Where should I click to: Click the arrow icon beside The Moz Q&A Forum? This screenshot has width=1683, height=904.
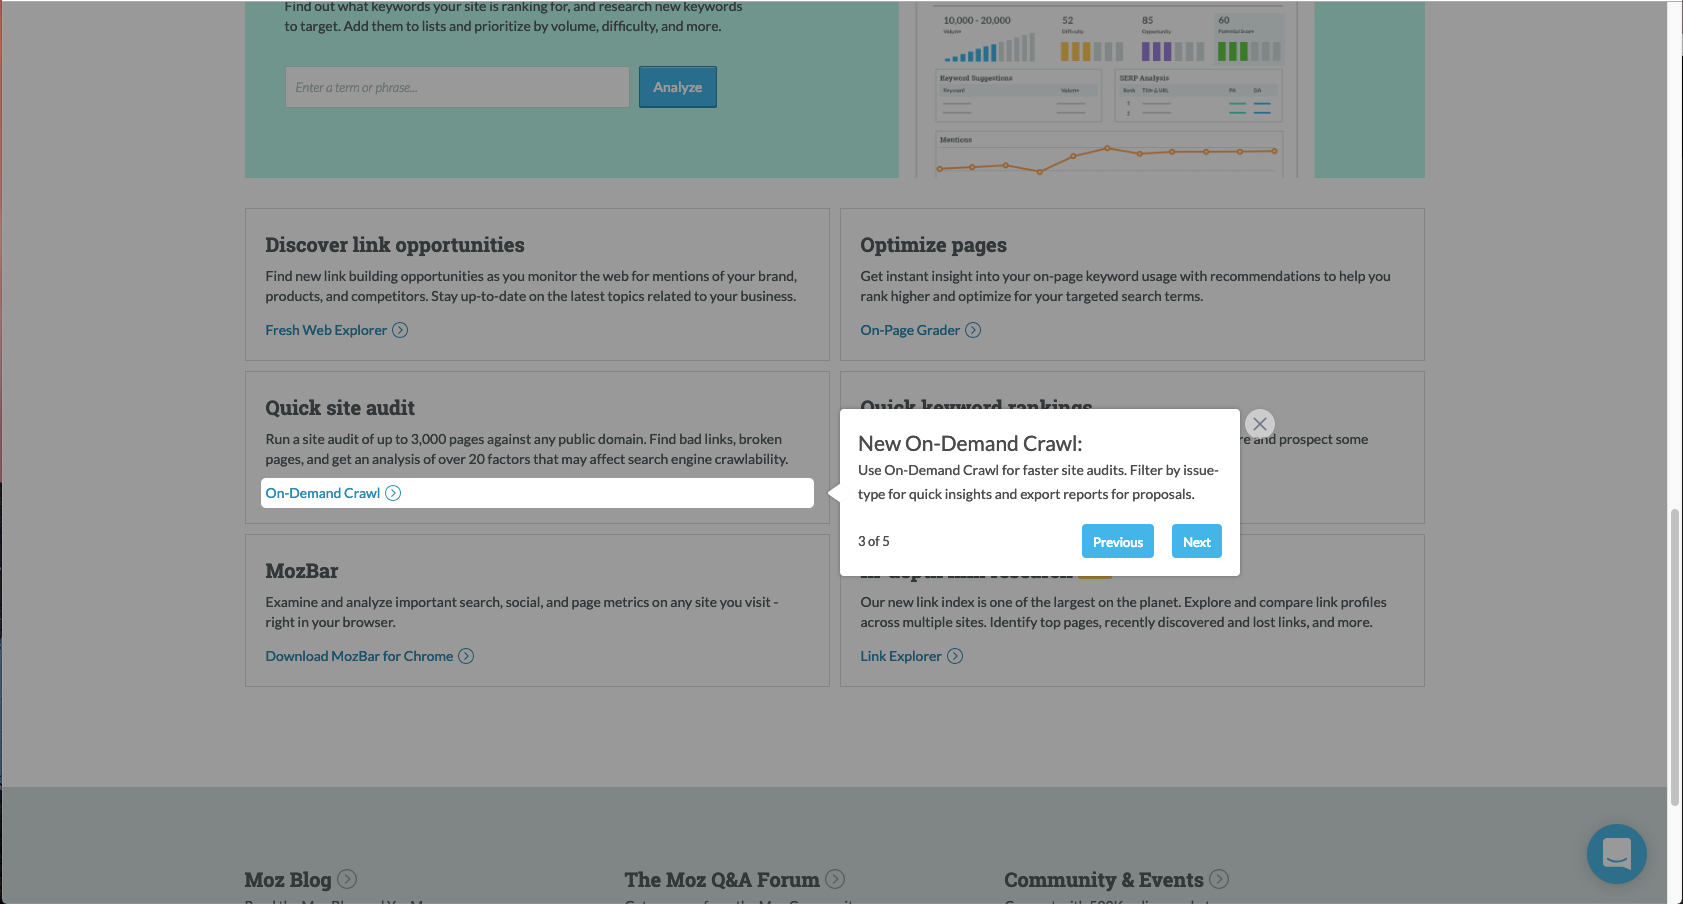pos(835,879)
